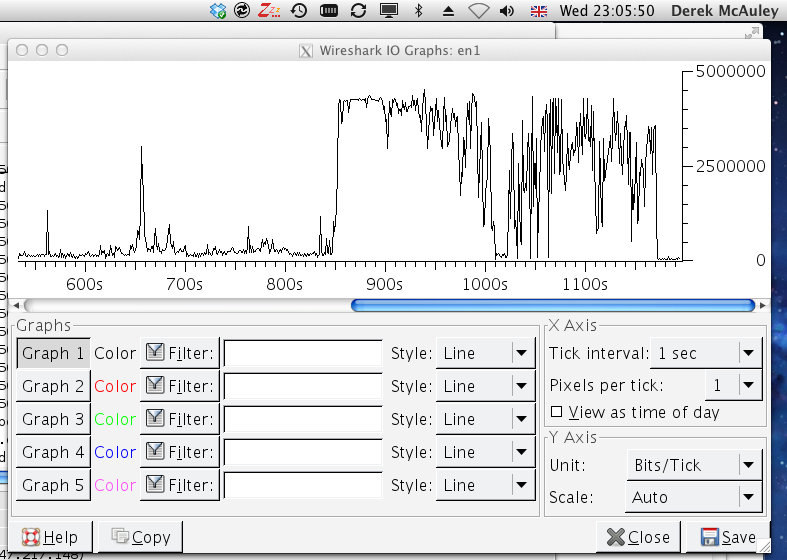
Task: Click the circular arrows sync icon
Action: click(358, 11)
